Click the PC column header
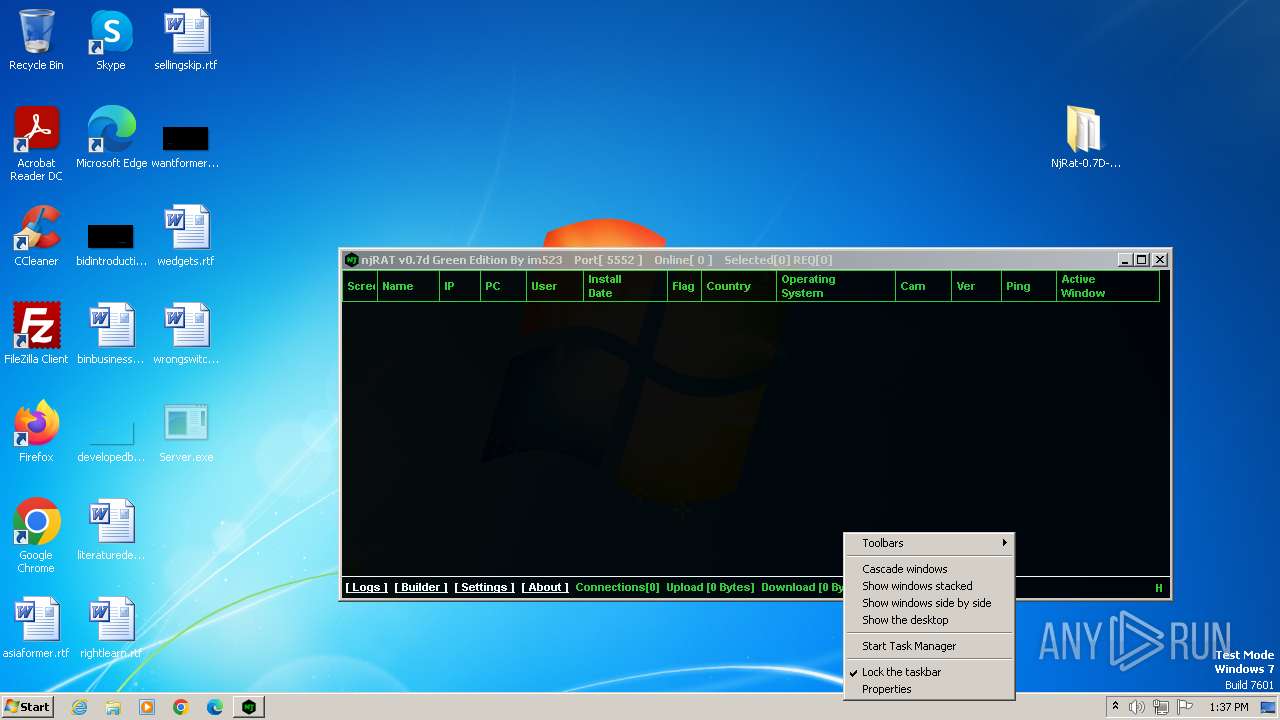The image size is (1280, 720). click(x=503, y=286)
